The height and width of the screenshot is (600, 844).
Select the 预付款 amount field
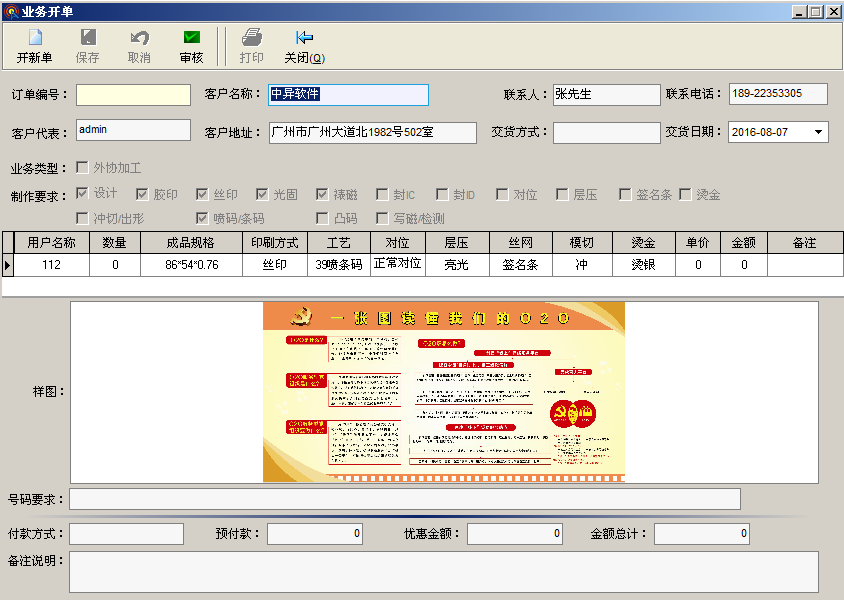[x=313, y=533]
